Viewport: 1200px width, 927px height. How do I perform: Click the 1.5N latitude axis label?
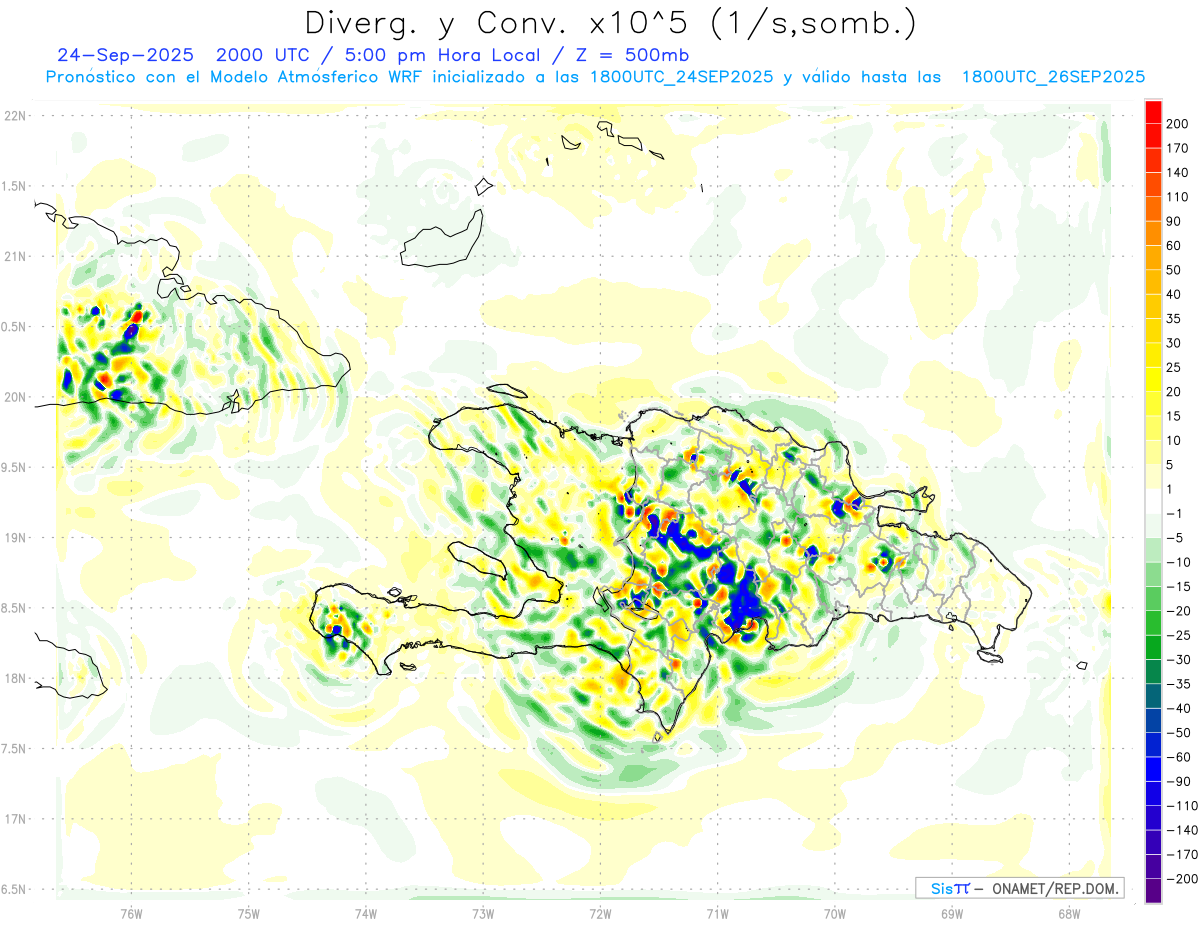[14, 186]
